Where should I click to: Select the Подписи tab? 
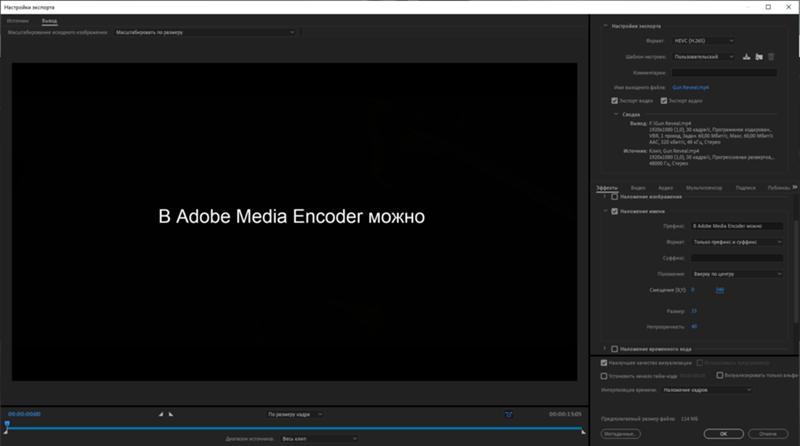pos(745,188)
